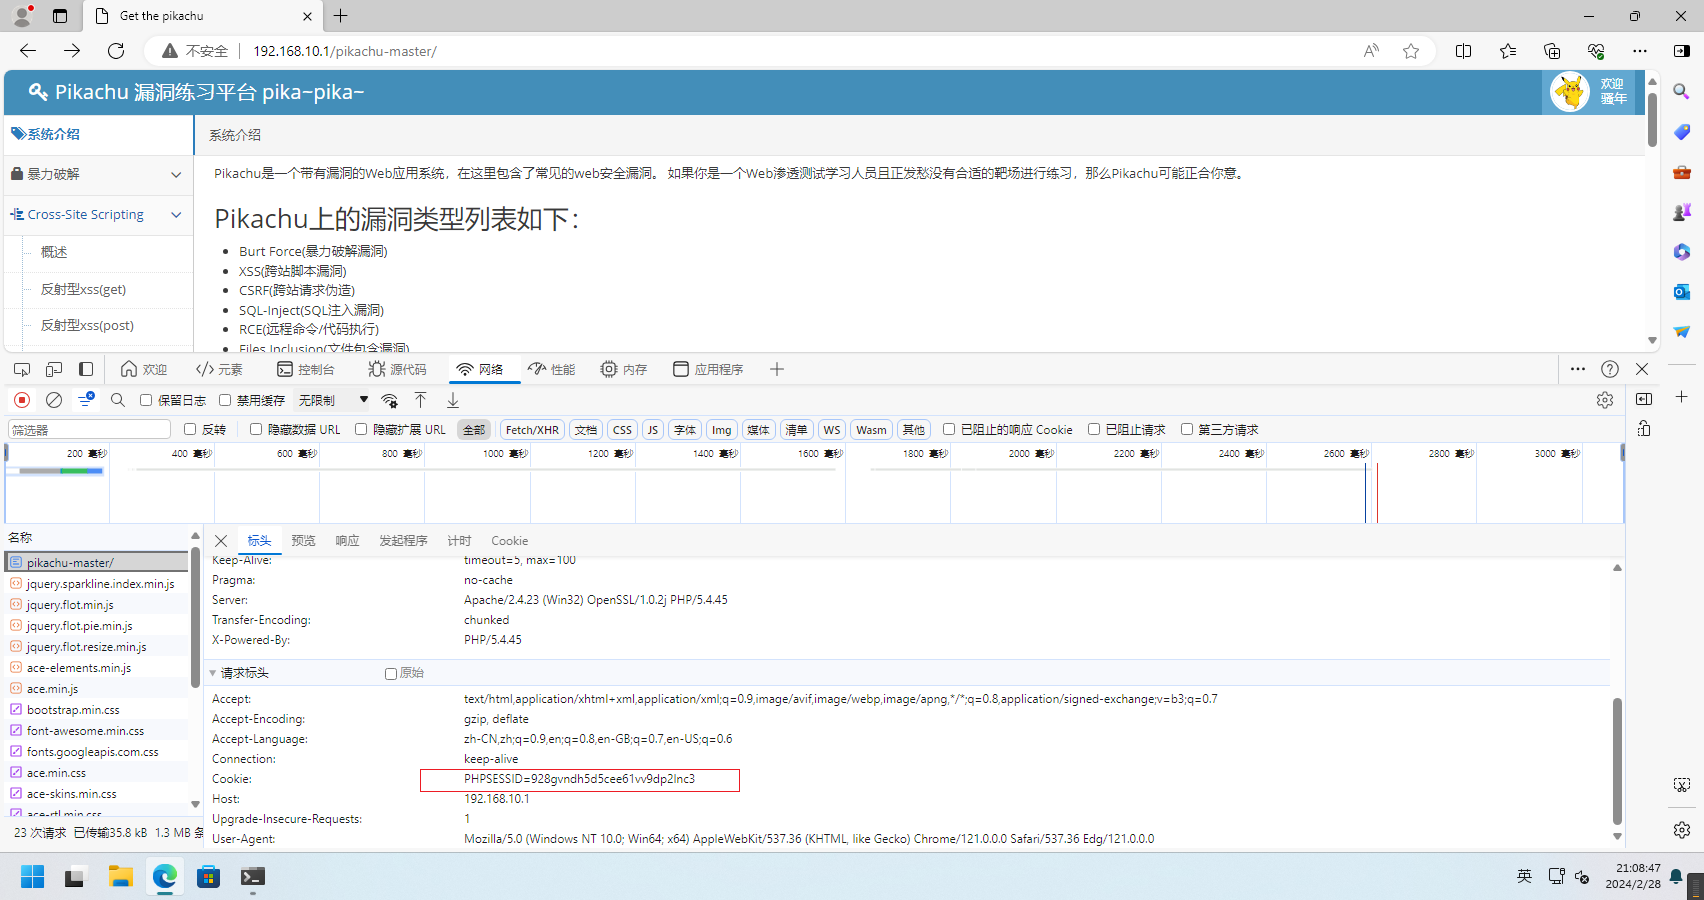Open the Outlook icon in the Edge sidebar
Screen dimensions: 1704x900
tap(1682, 291)
